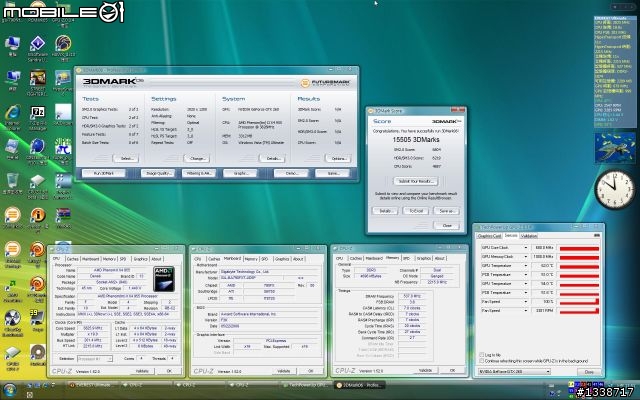Viewport: 640px width, 400px height.
Task: Click Submit Your Results in the Score window
Action: click(x=416, y=181)
